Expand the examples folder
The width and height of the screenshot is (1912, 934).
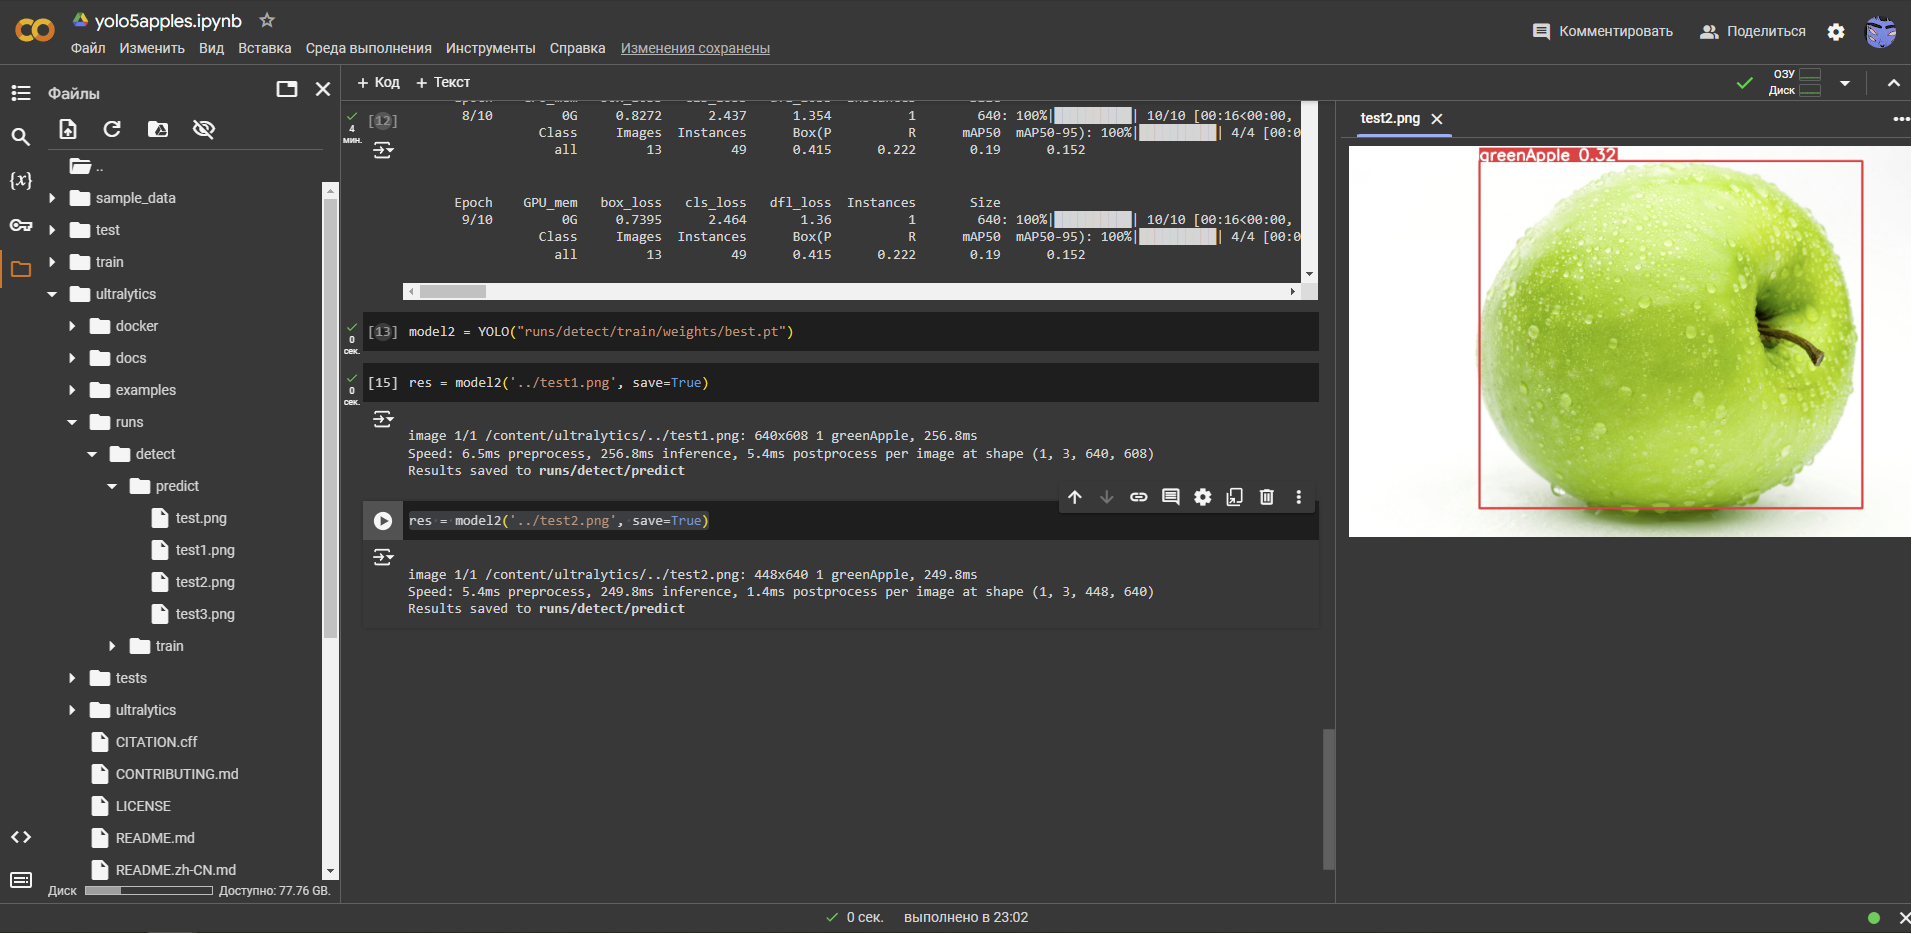click(x=72, y=390)
